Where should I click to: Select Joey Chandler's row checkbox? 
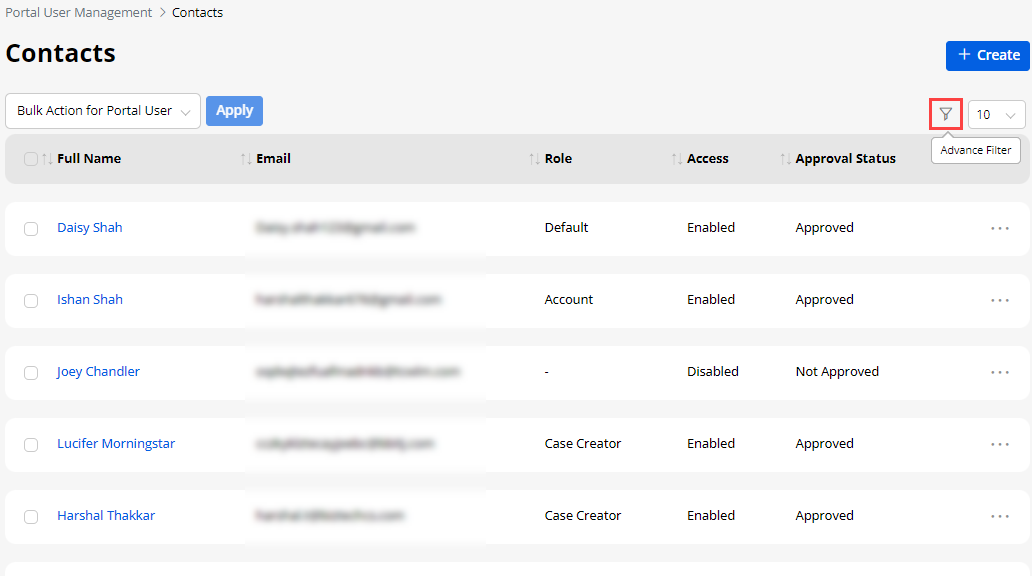tap(31, 373)
